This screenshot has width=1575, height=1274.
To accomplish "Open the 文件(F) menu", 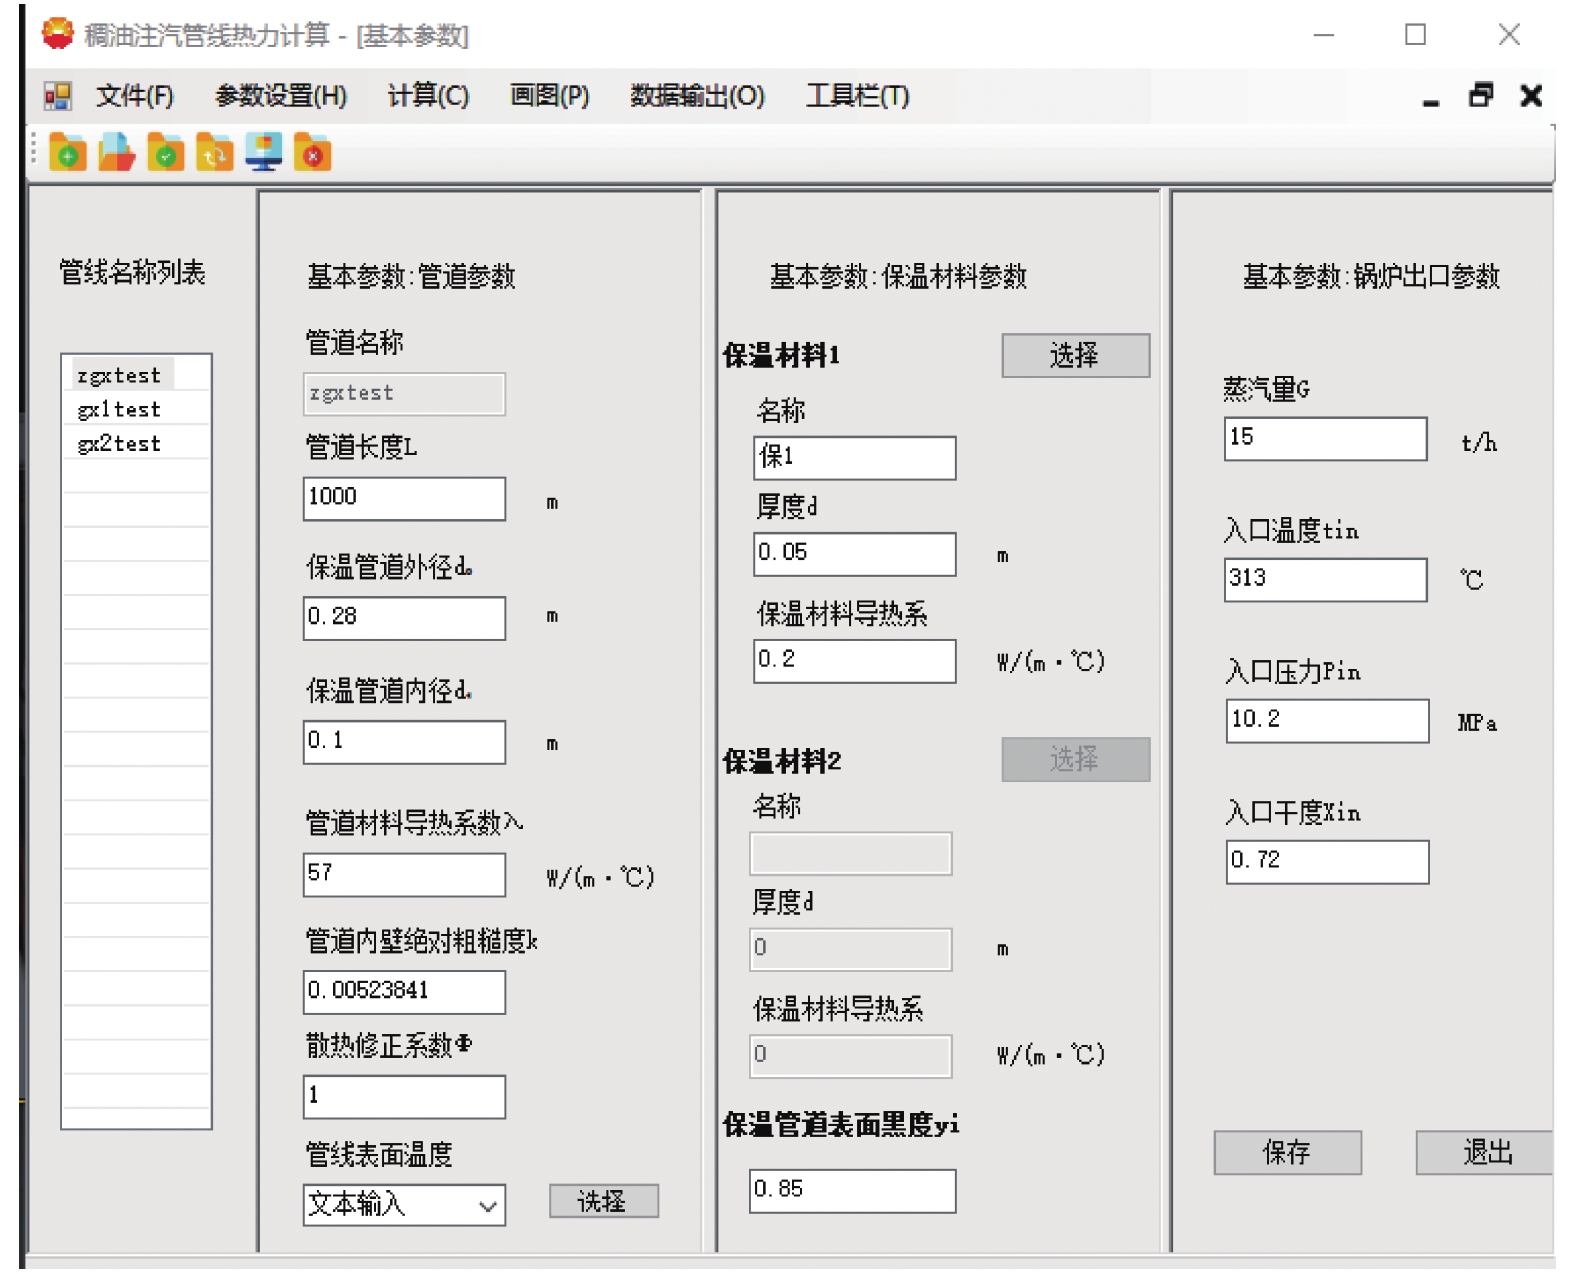I will point(135,96).
